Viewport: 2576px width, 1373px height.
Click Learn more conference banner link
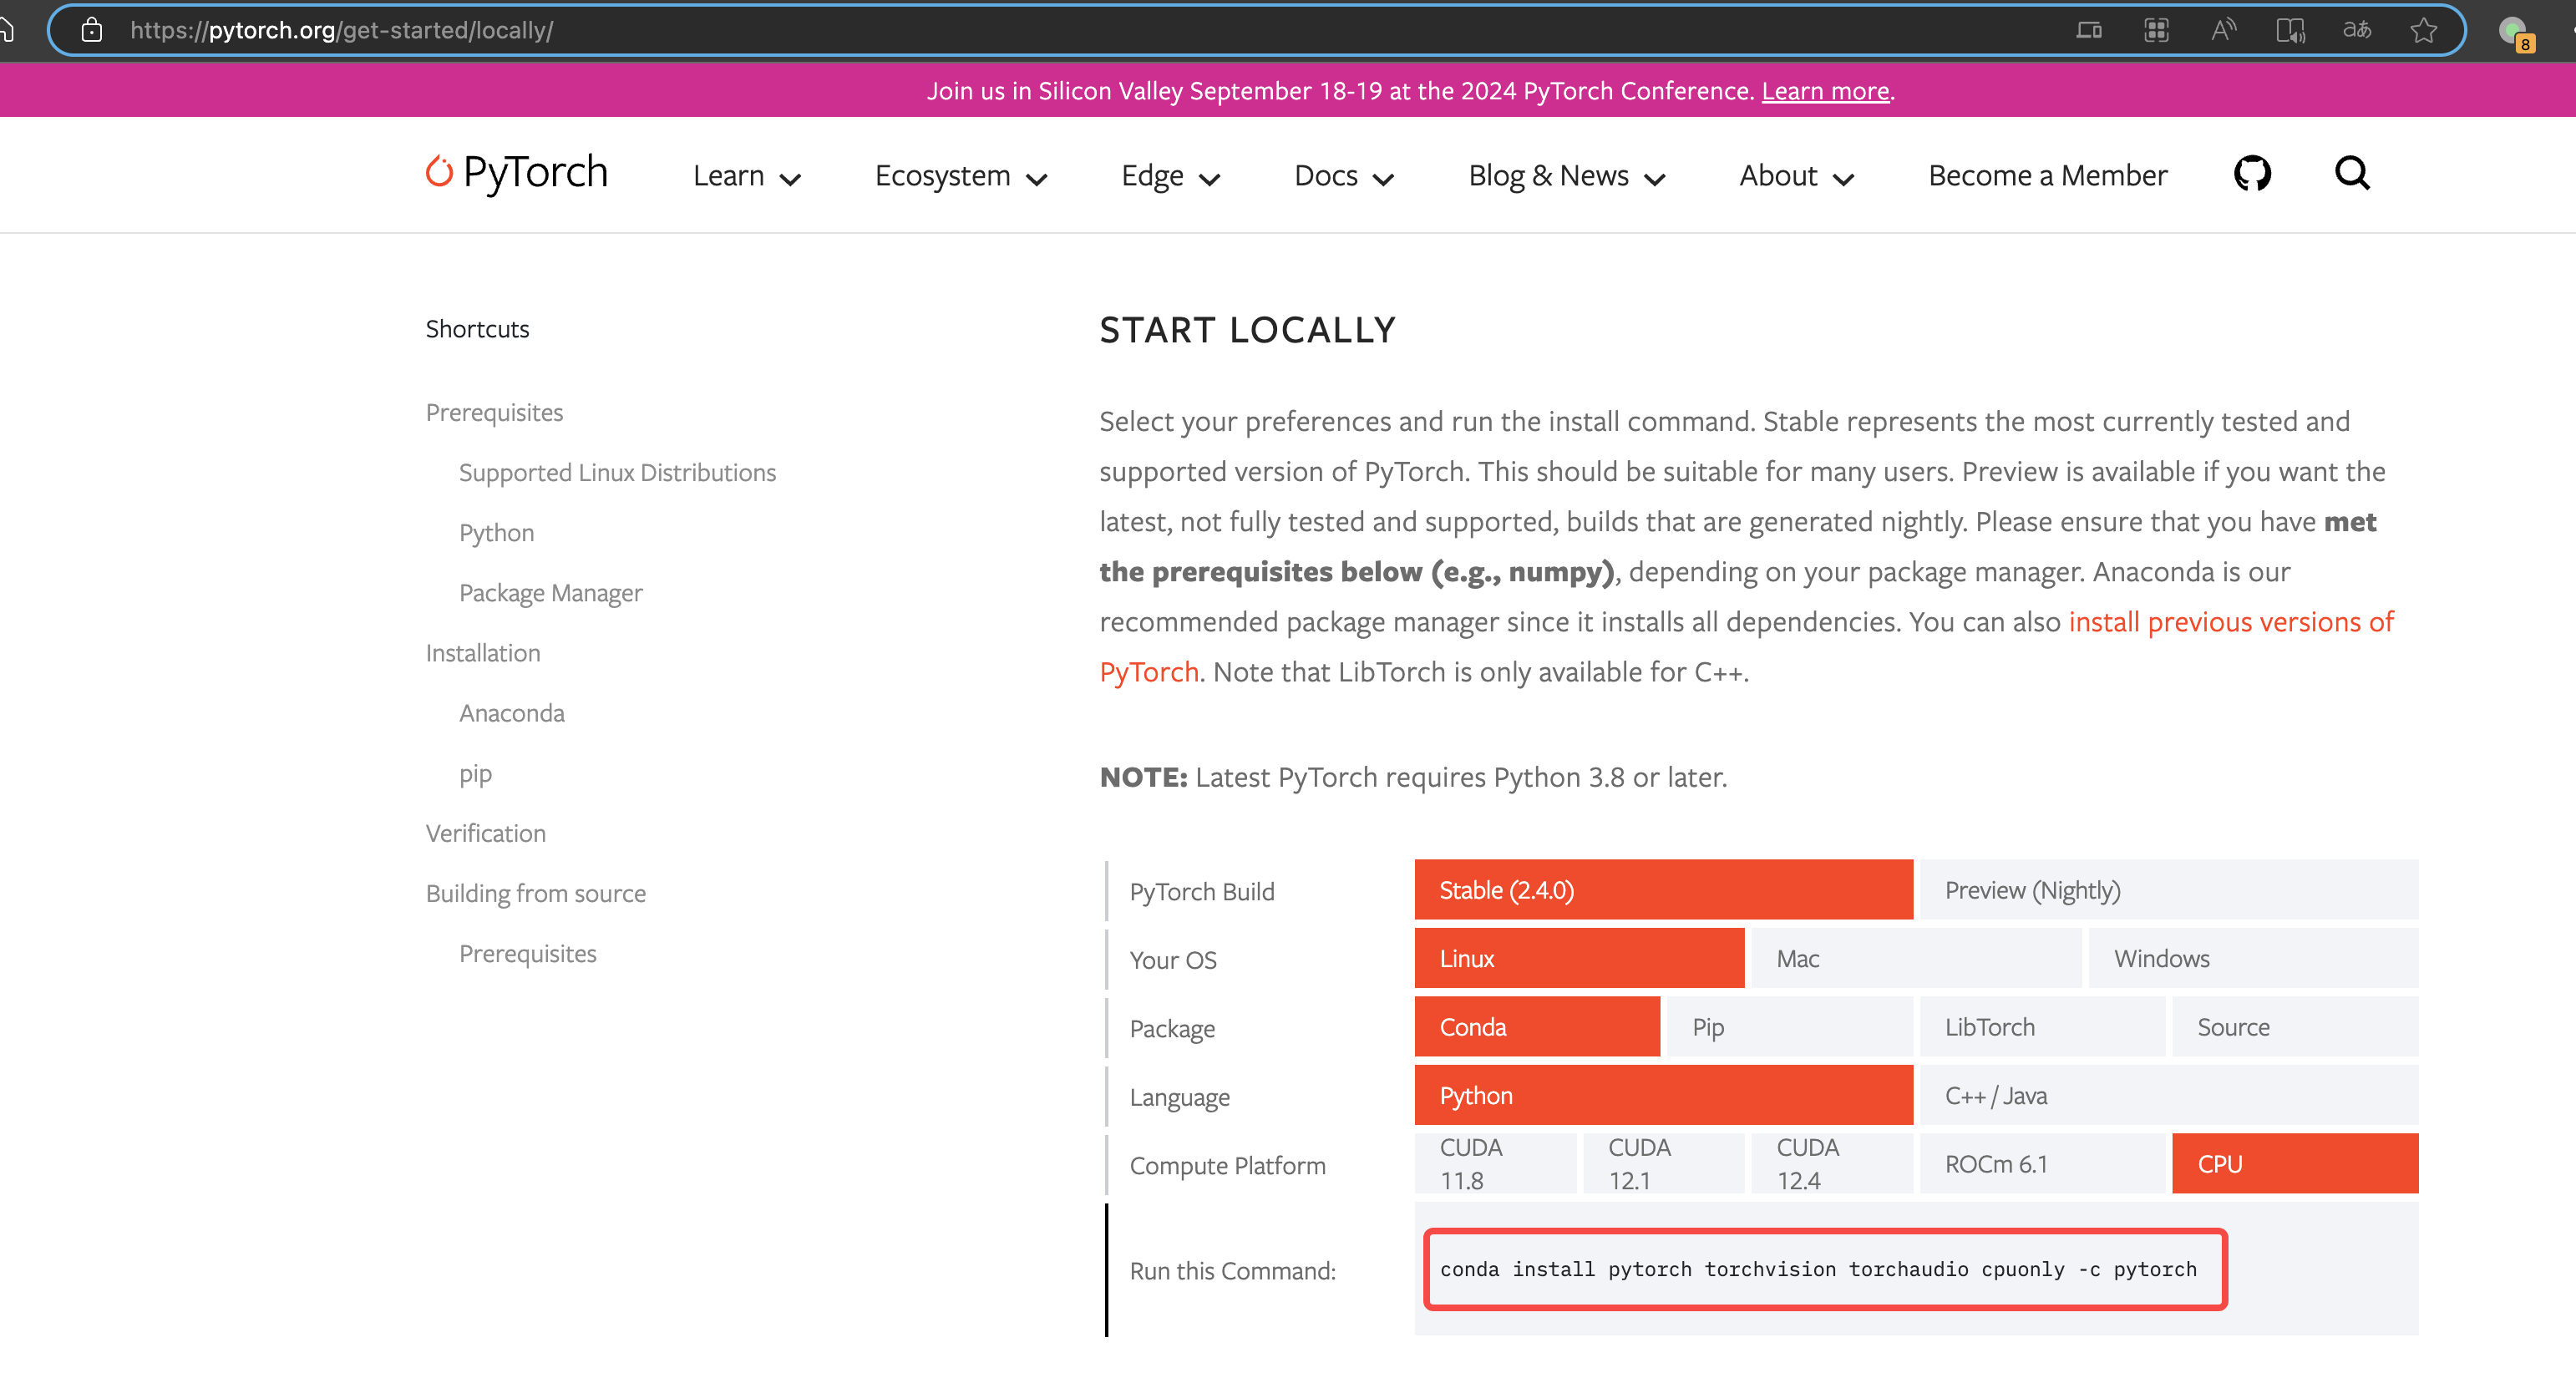coord(1825,90)
